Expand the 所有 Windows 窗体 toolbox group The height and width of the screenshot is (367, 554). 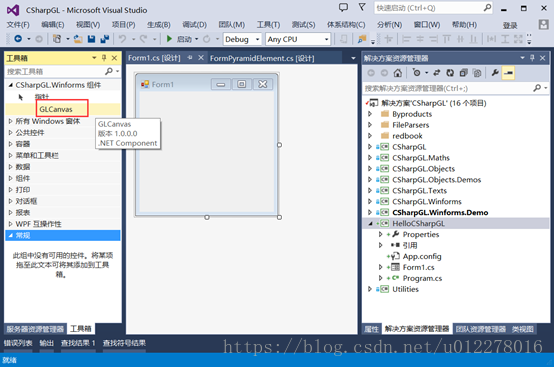click(10, 121)
